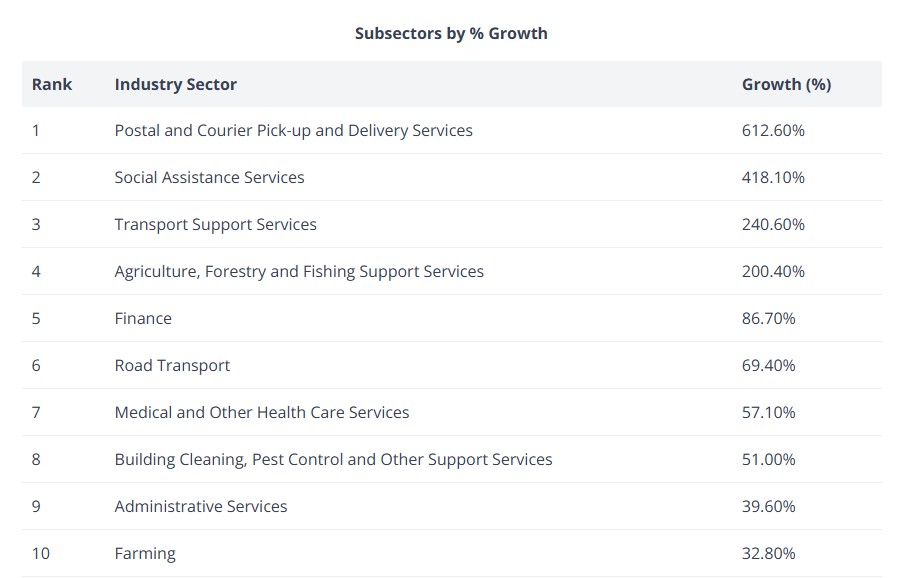The height and width of the screenshot is (578, 897).
Task: Select the Road Transport entry
Action: pyautogui.click(x=172, y=365)
